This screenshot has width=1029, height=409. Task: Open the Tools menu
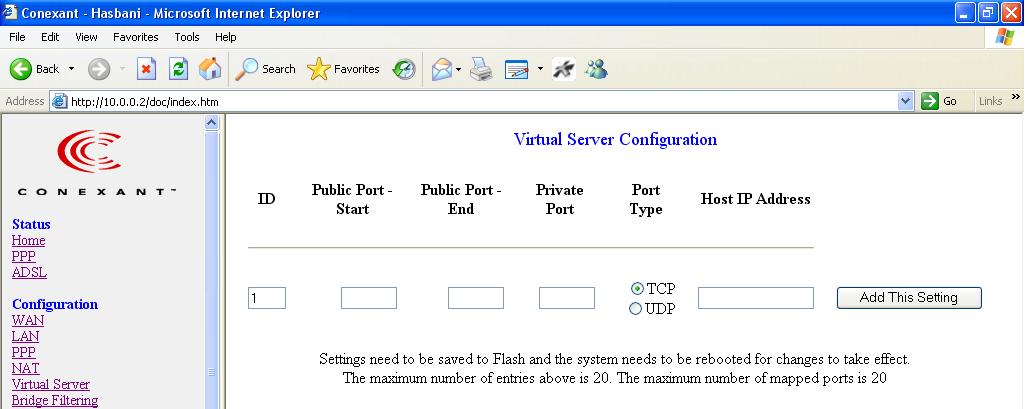(187, 37)
